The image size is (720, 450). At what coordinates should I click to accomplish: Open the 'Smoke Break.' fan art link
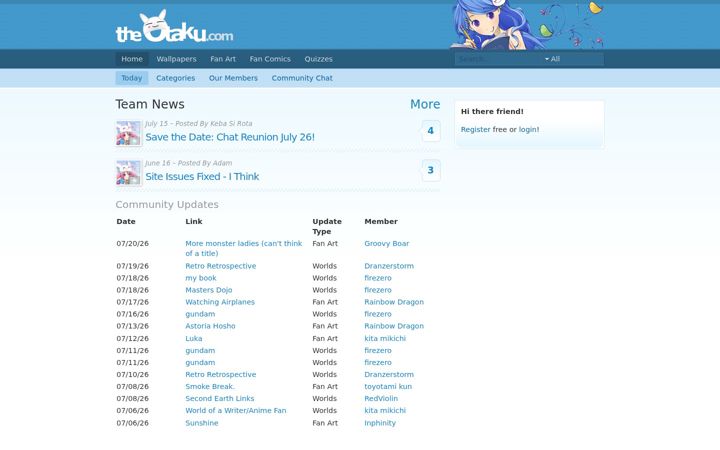210,387
